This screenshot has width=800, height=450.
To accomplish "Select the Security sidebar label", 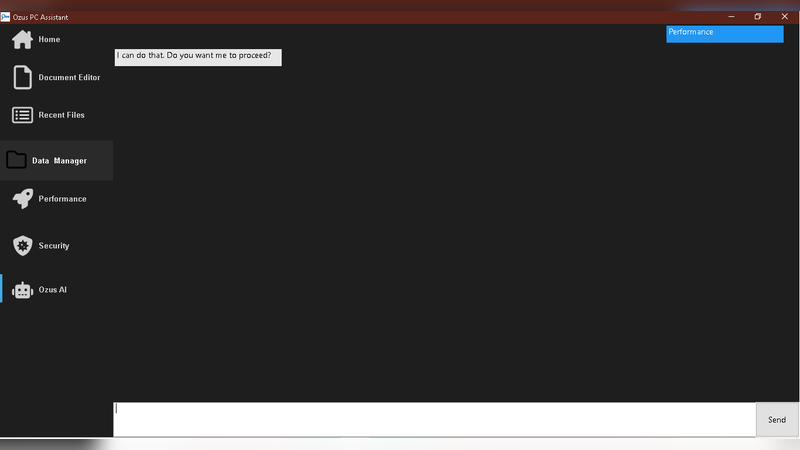I will 54,246.
